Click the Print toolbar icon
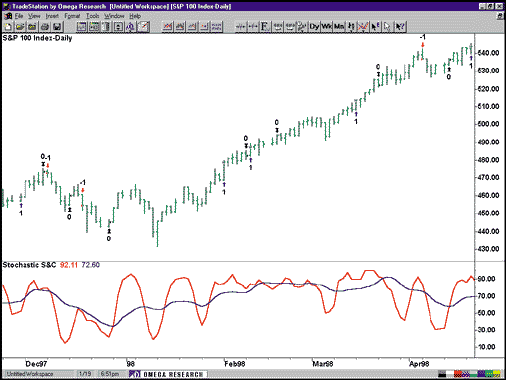Screen dimensions: 506x380 [x=45, y=27]
